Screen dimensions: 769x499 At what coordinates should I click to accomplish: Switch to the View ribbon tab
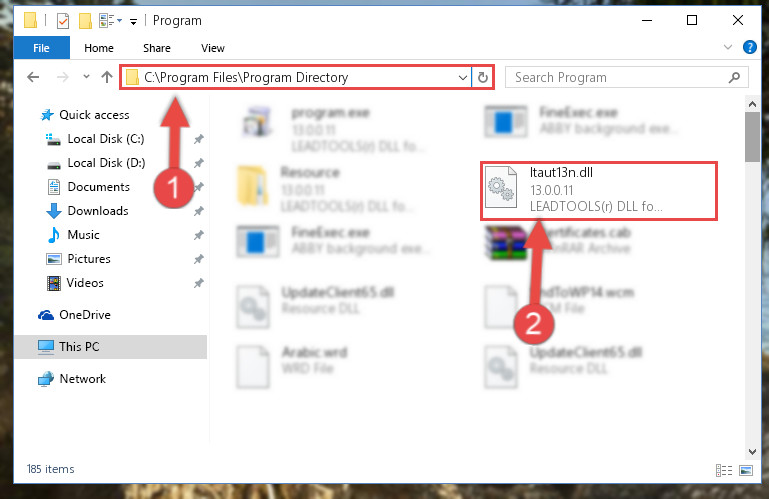213,48
